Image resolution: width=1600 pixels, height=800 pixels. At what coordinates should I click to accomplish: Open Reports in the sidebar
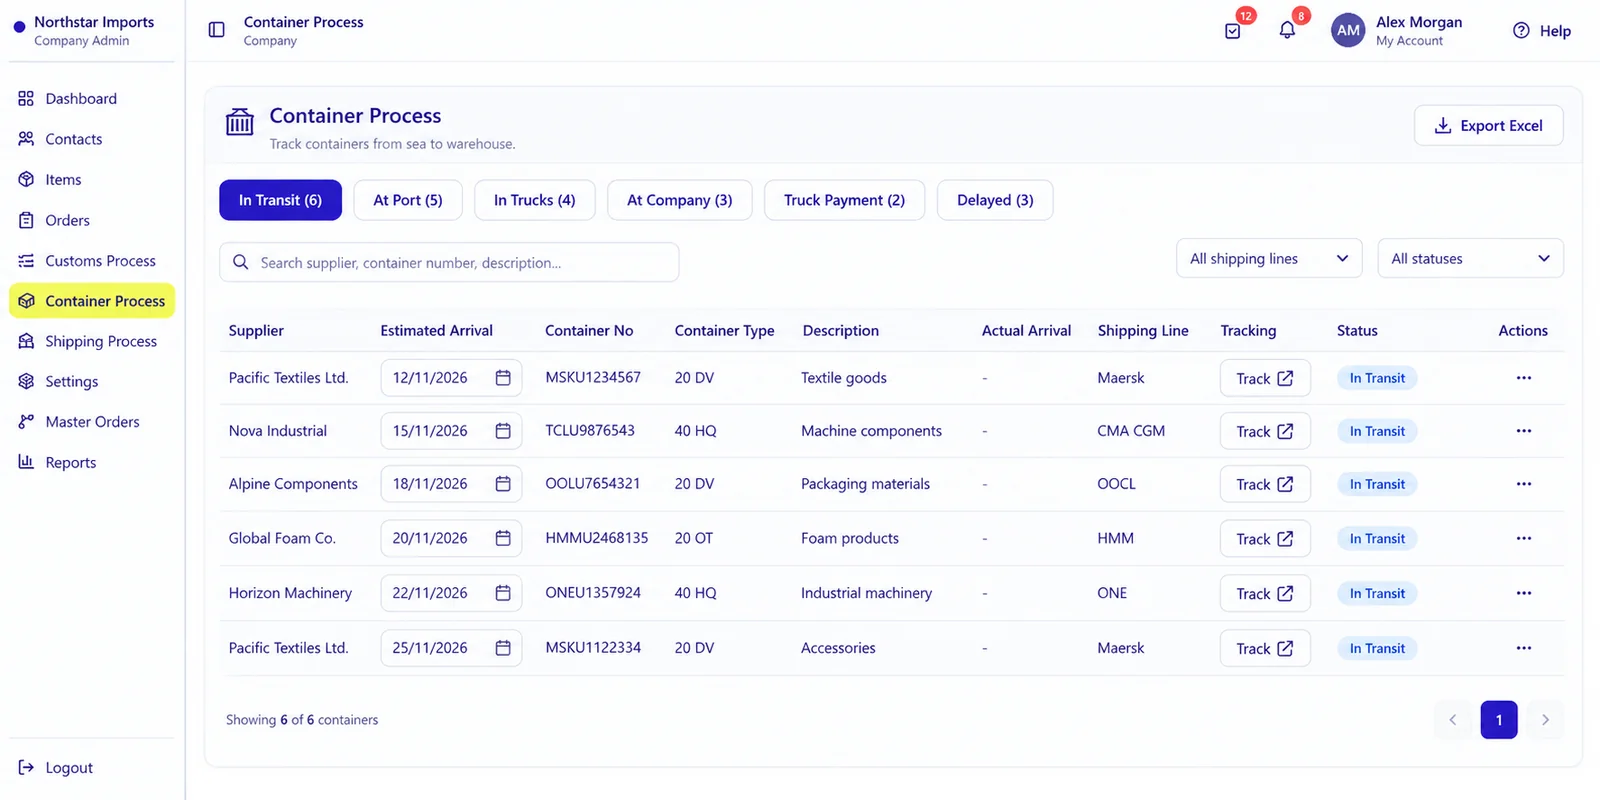pos(91,462)
